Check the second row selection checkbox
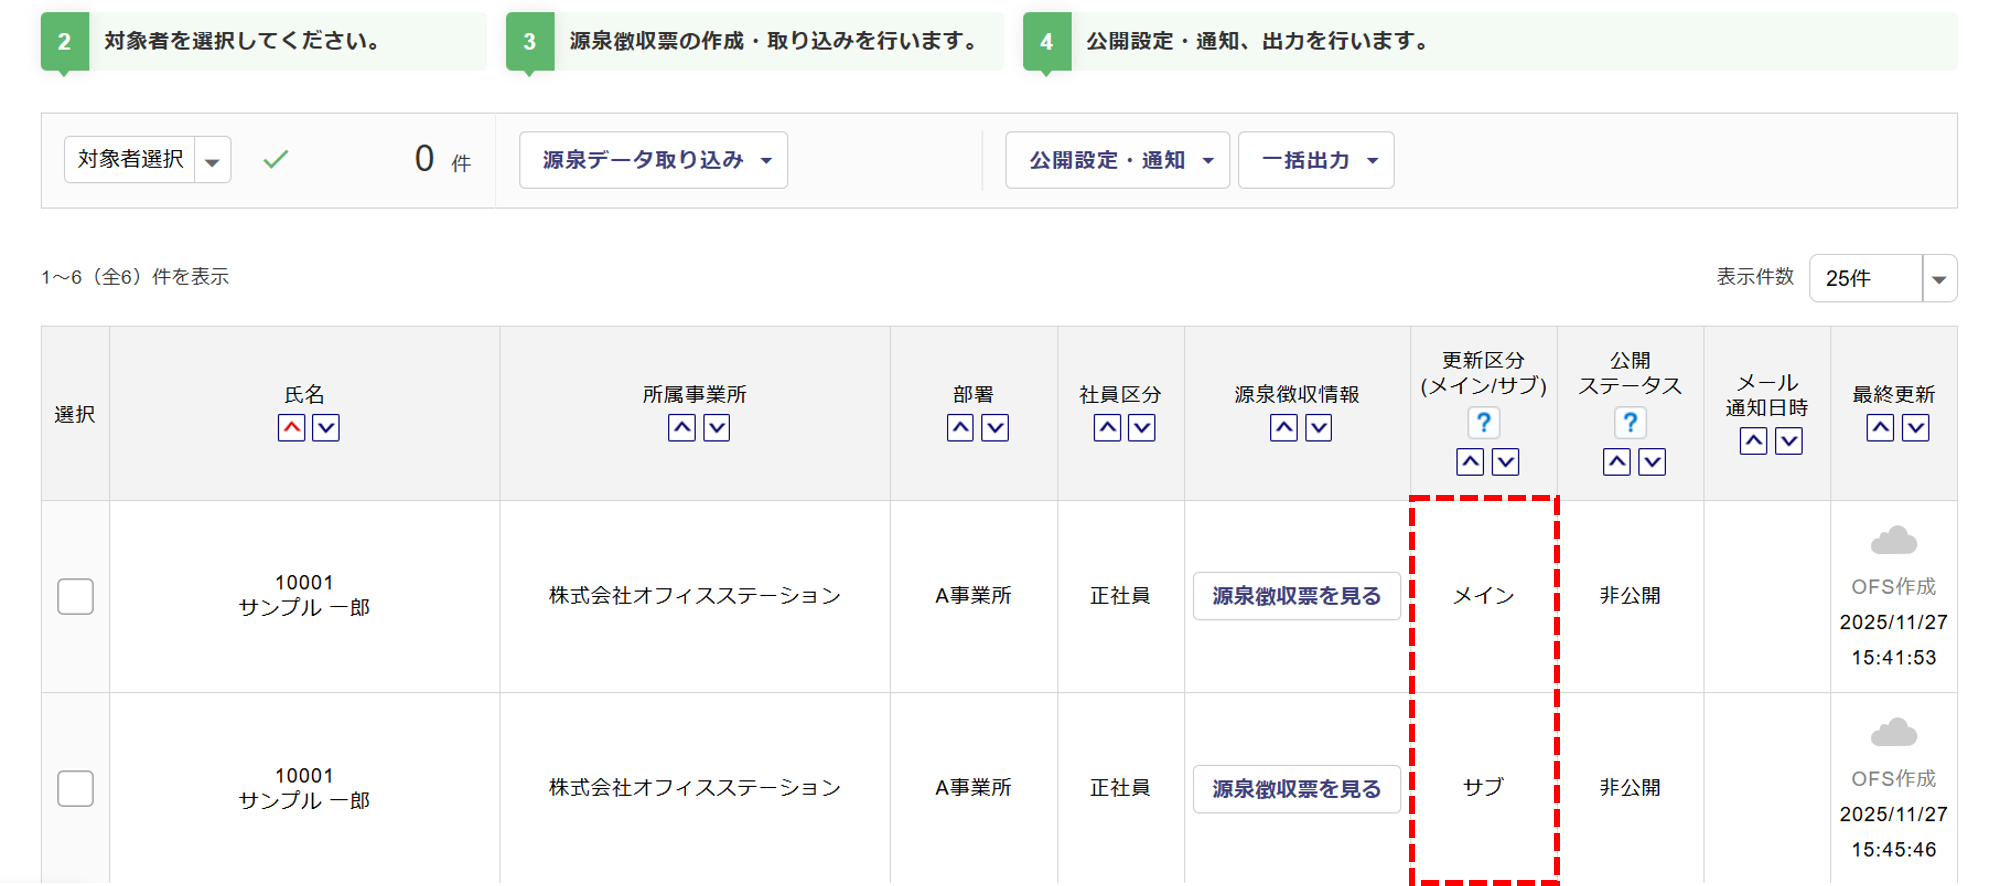The width and height of the screenshot is (2000, 886). [x=75, y=789]
